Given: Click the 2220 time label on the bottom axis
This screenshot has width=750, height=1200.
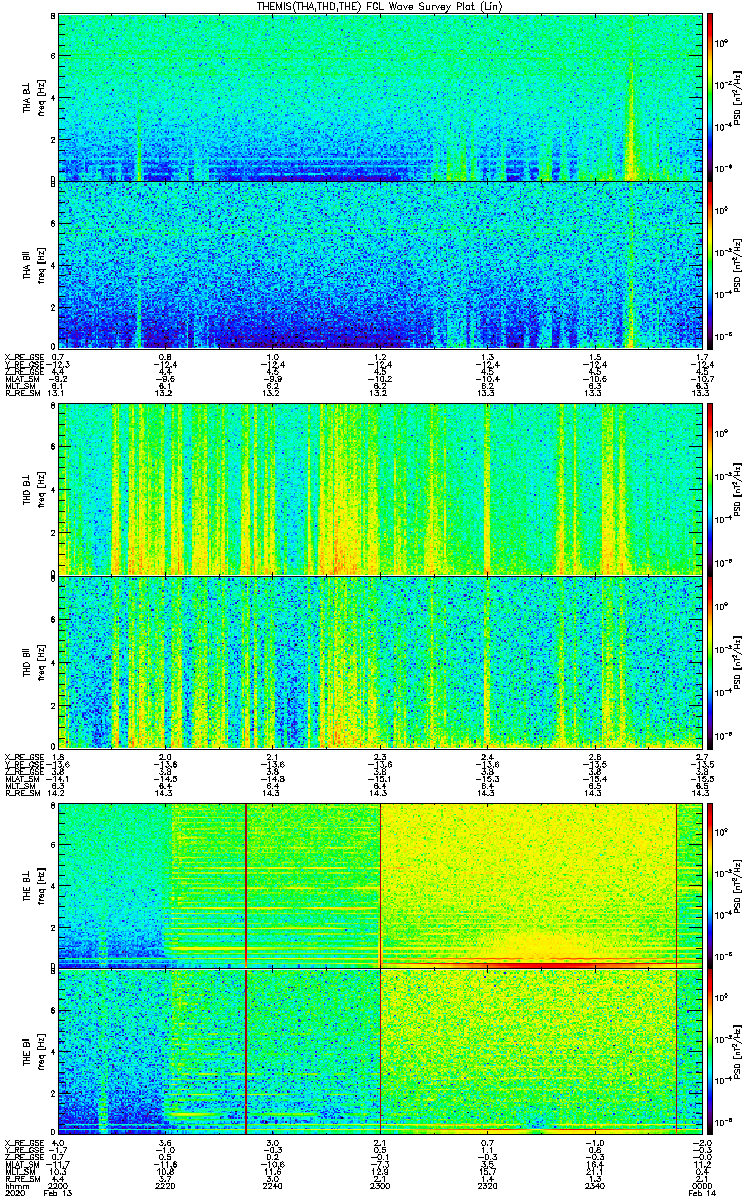Looking at the screenshot, I should pos(166,1185).
